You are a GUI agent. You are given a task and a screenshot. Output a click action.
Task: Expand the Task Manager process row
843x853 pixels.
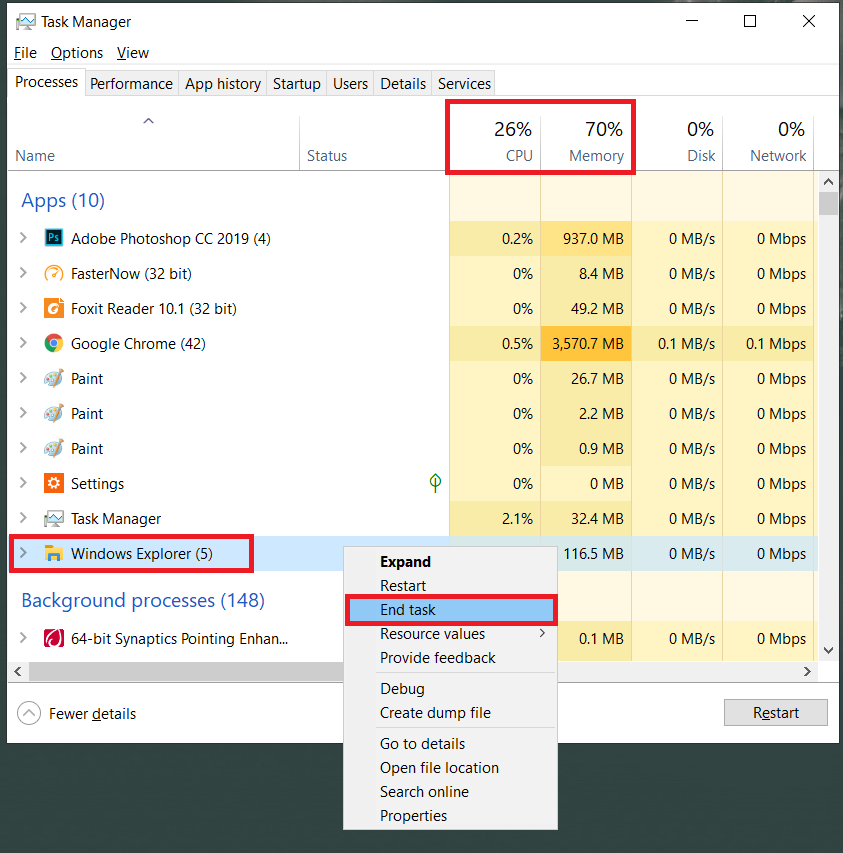[23, 518]
